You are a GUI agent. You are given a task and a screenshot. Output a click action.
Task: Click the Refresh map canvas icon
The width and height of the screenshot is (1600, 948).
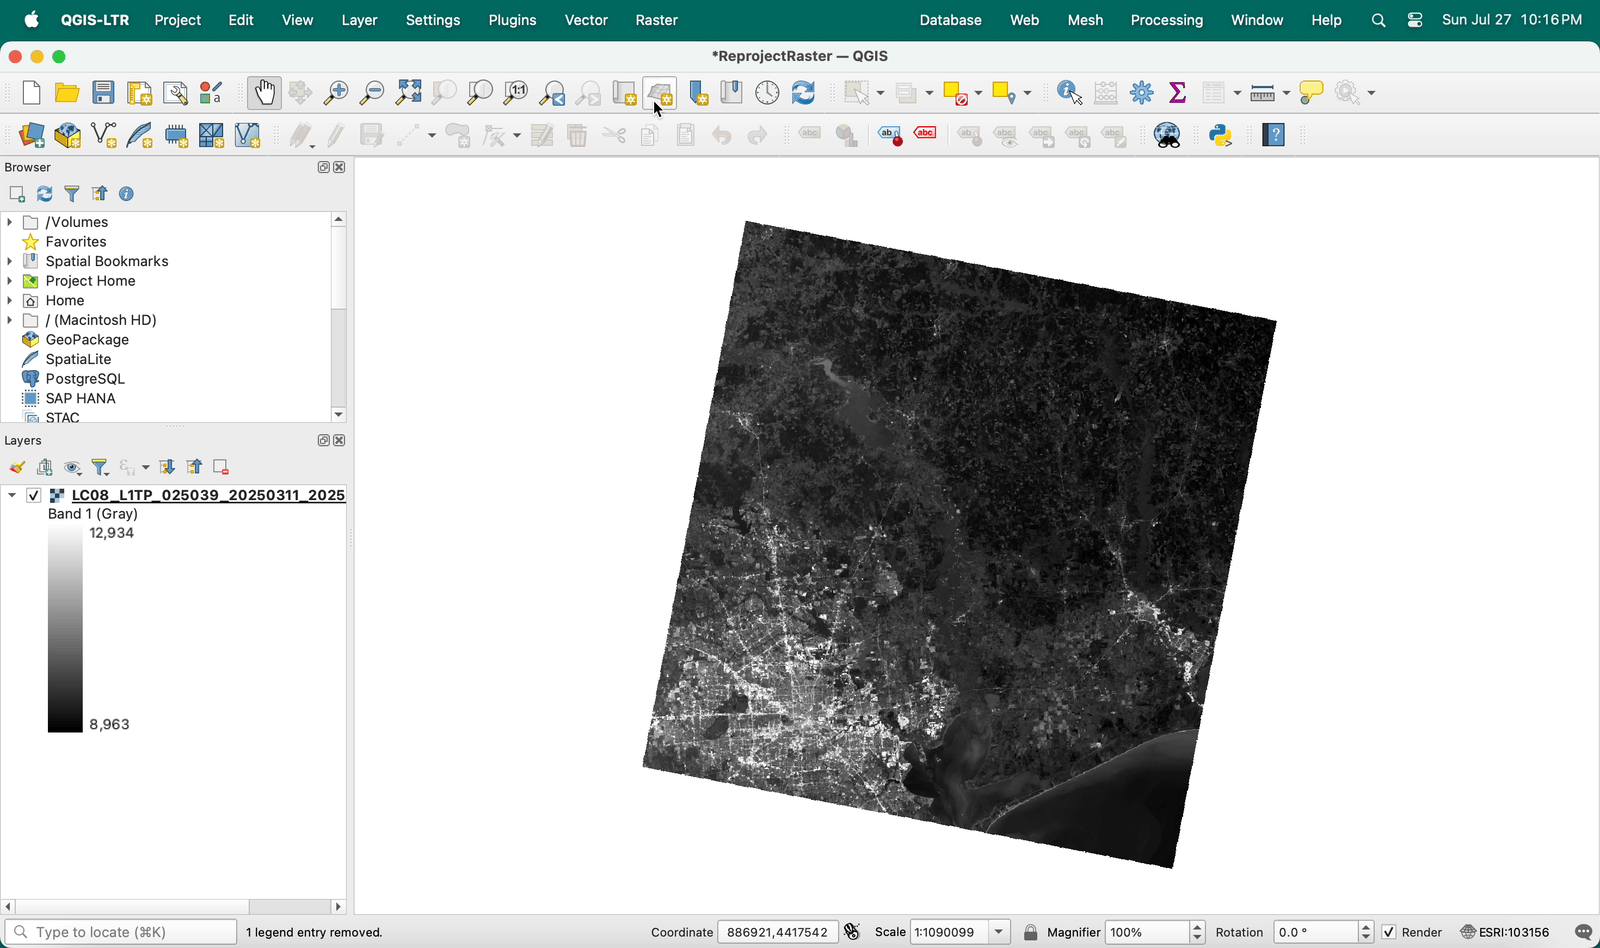(803, 93)
